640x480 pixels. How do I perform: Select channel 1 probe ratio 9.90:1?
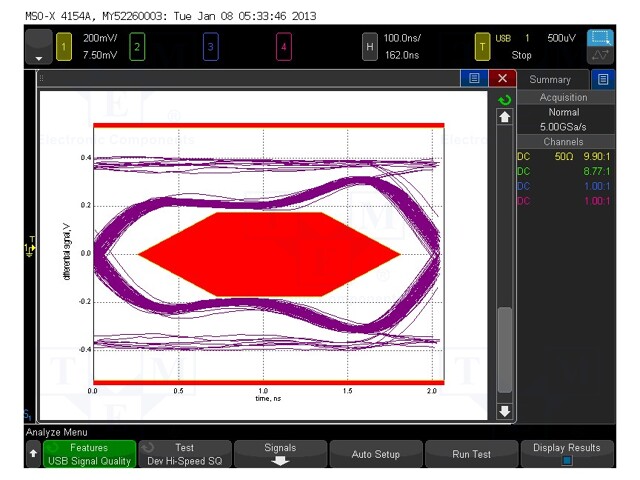[596, 156]
